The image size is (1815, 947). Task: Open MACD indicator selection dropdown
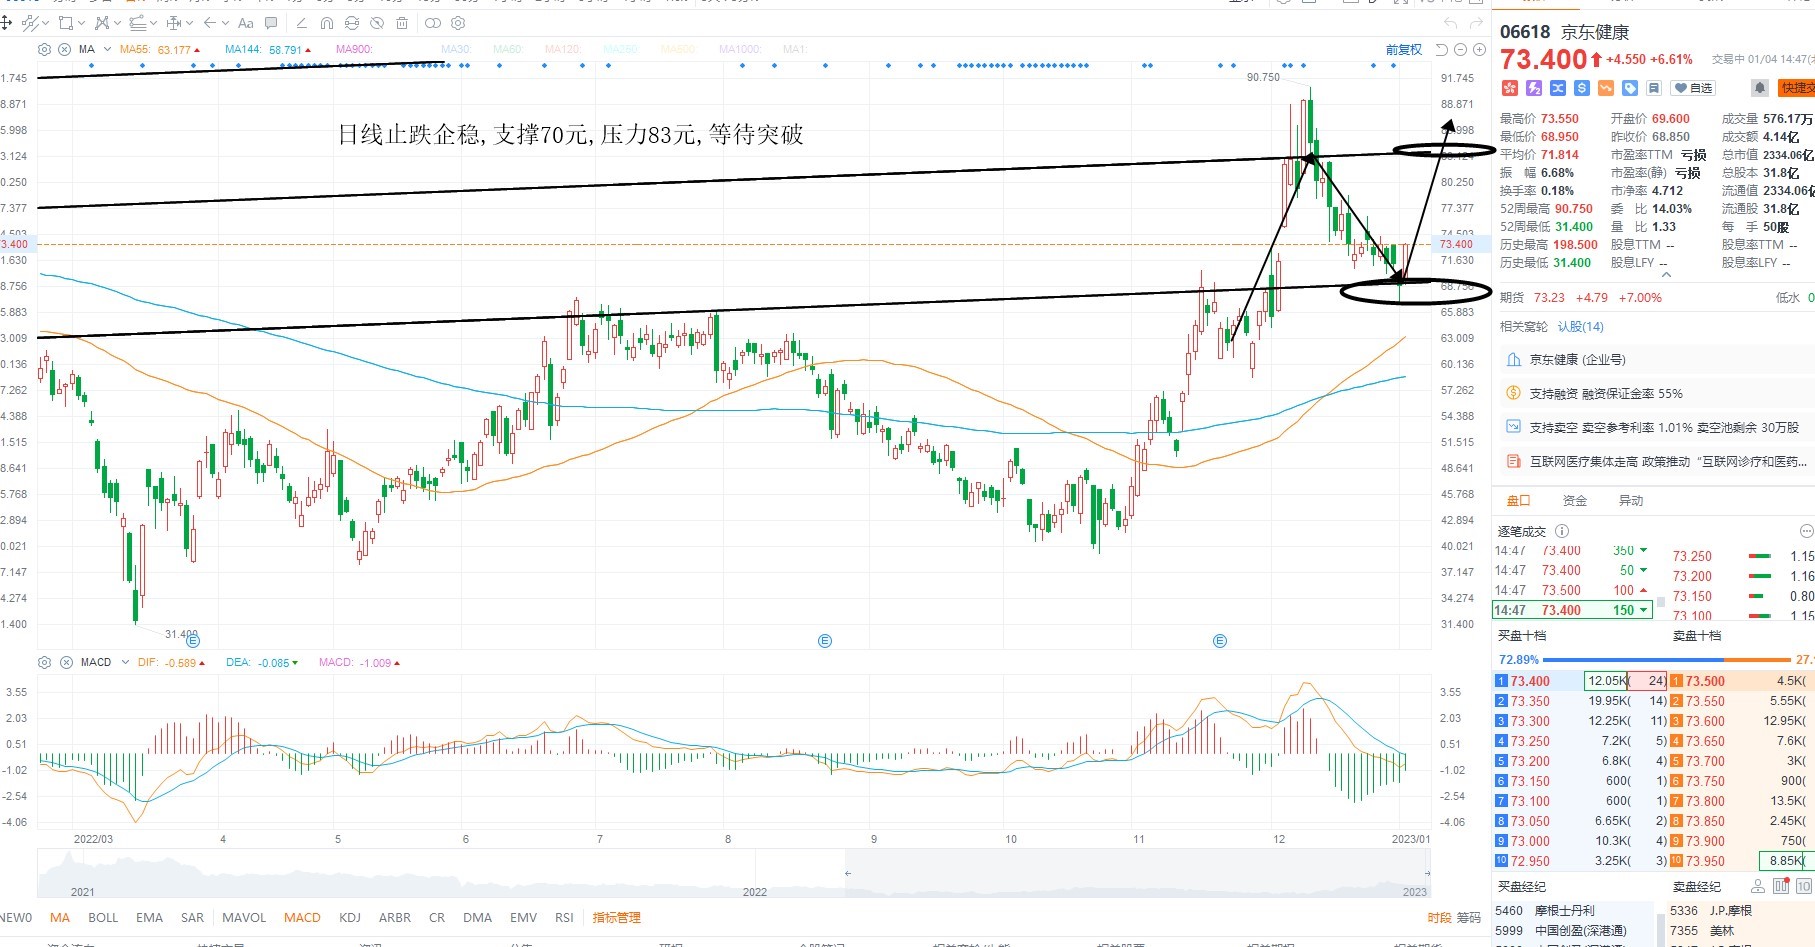coord(124,662)
